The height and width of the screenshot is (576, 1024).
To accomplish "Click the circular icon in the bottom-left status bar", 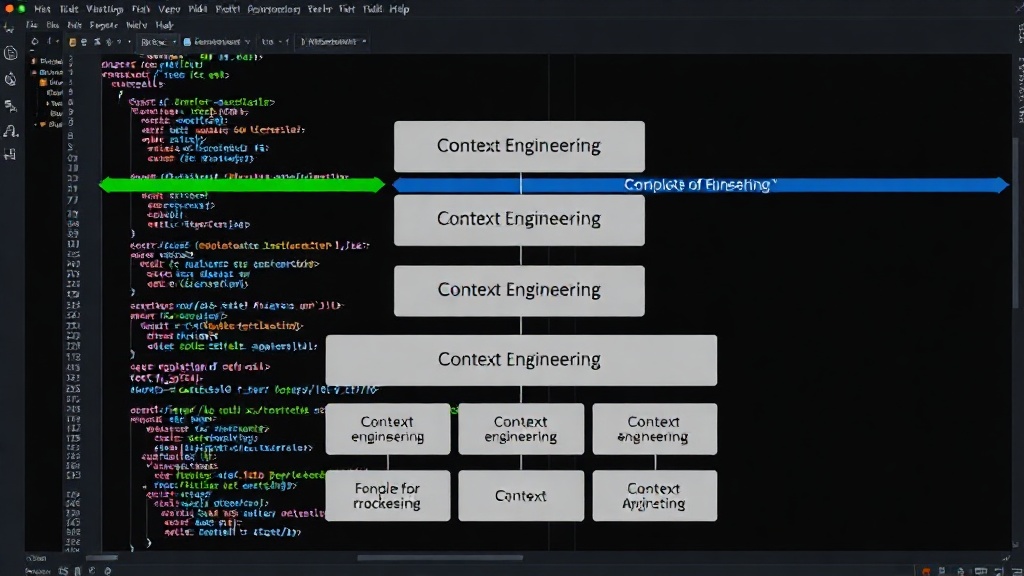I will click(x=108, y=571).
